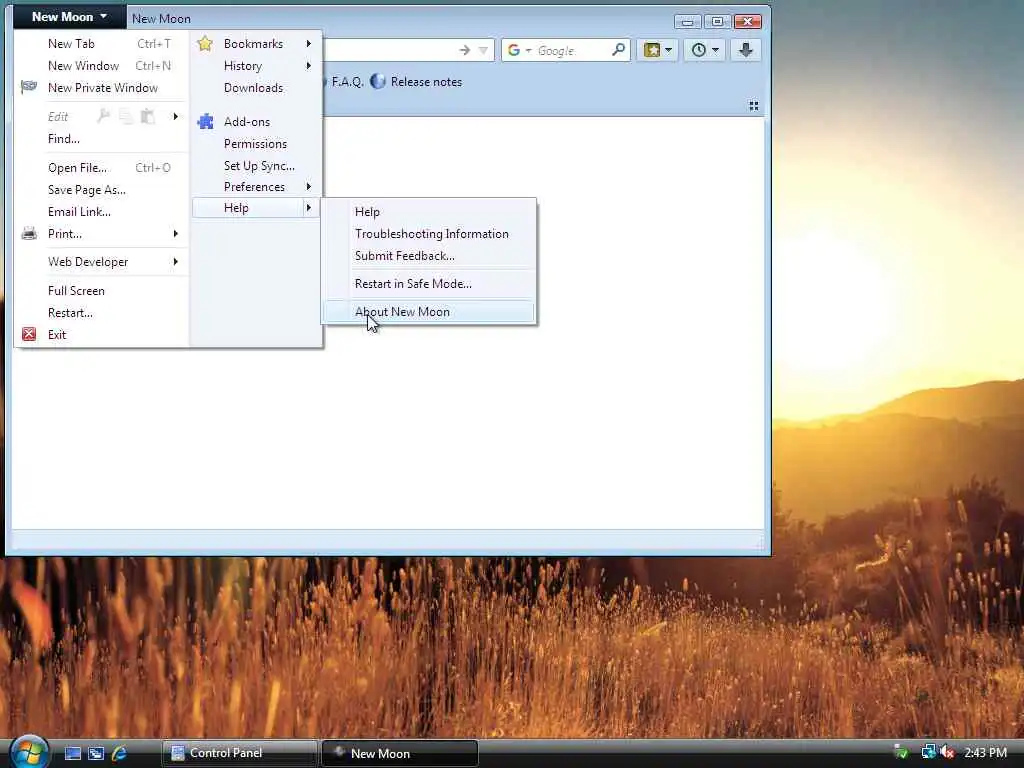Open Help in the Help submenu

coord(367,212)
